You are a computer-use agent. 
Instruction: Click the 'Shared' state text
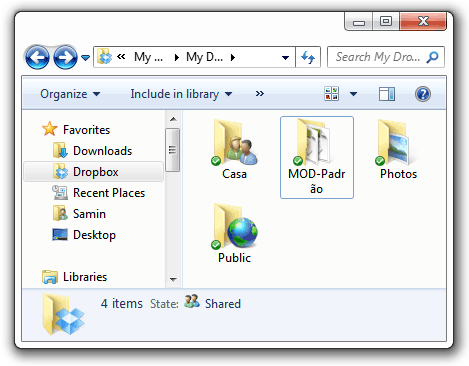click(x=223, y=304)
